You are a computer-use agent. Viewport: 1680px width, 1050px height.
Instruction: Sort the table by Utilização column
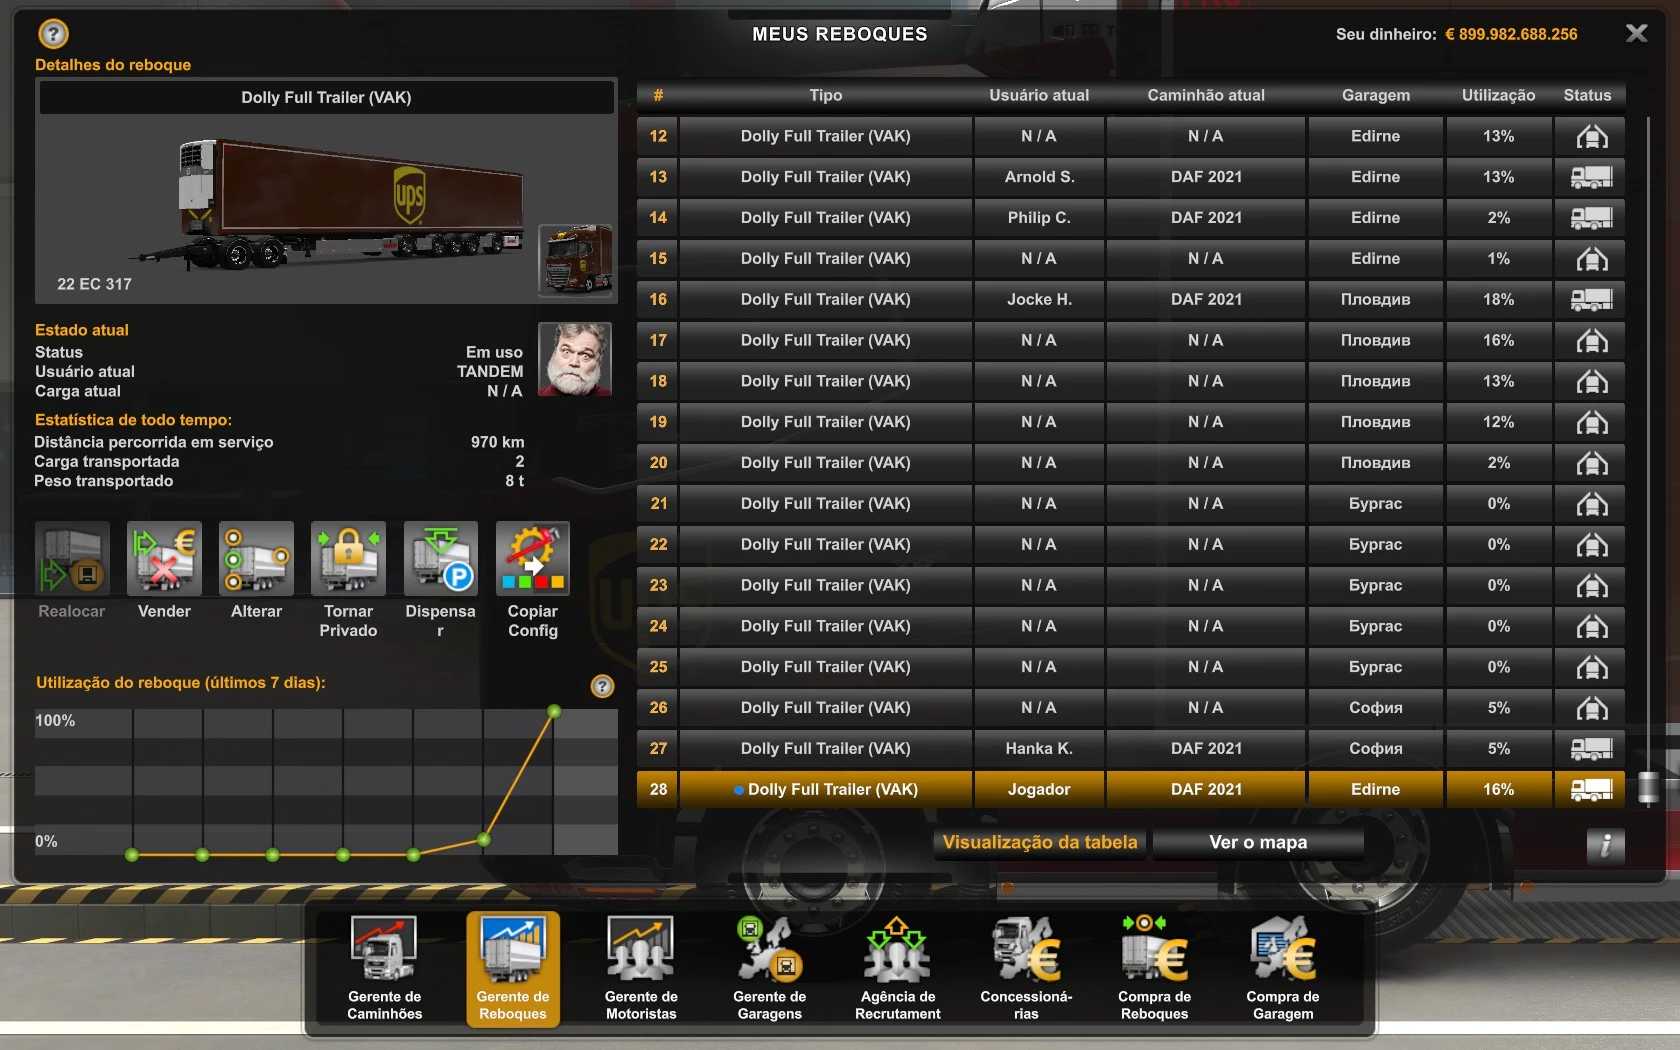1497,95
